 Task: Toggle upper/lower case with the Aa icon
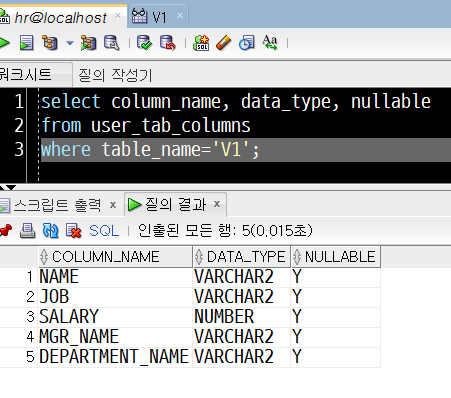(x=270, y=43)
